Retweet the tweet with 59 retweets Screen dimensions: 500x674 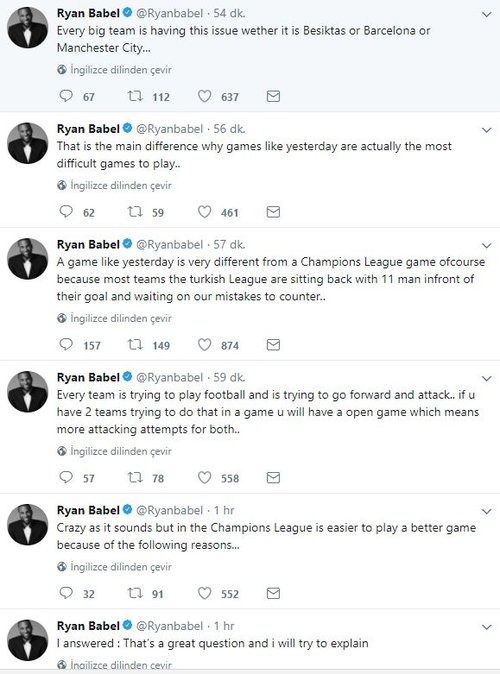coord(135,212)
